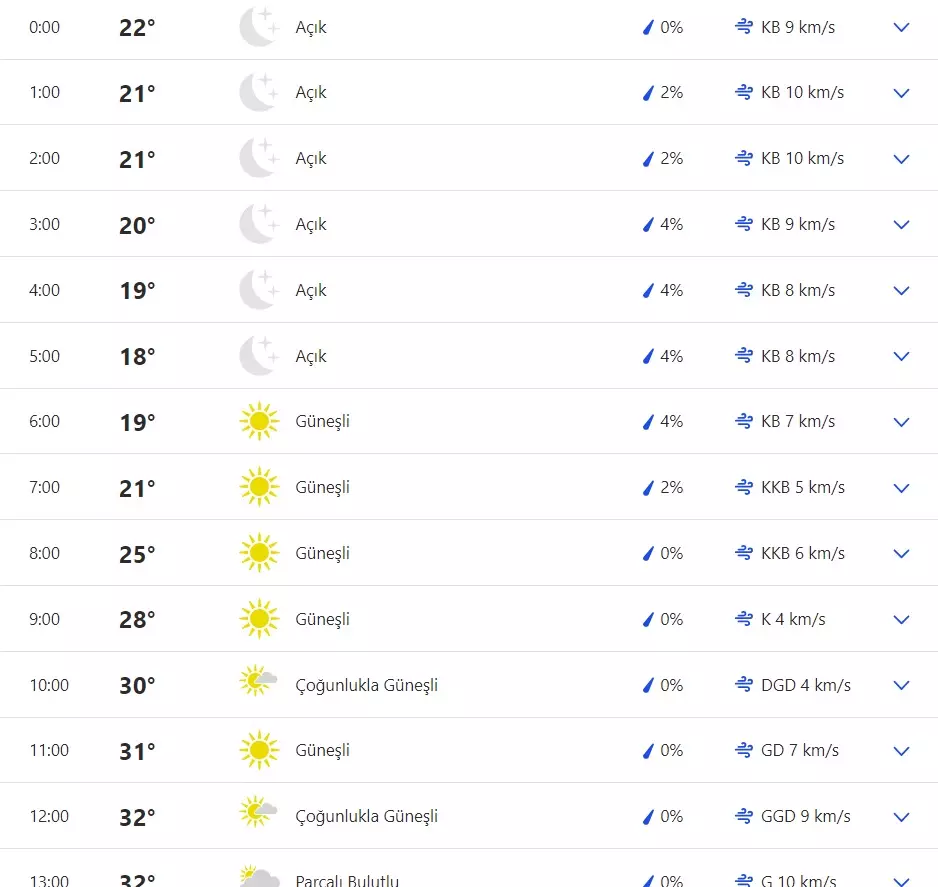
Task: Expand the 6:00 Güneşli row details
Action: (901, 421)
